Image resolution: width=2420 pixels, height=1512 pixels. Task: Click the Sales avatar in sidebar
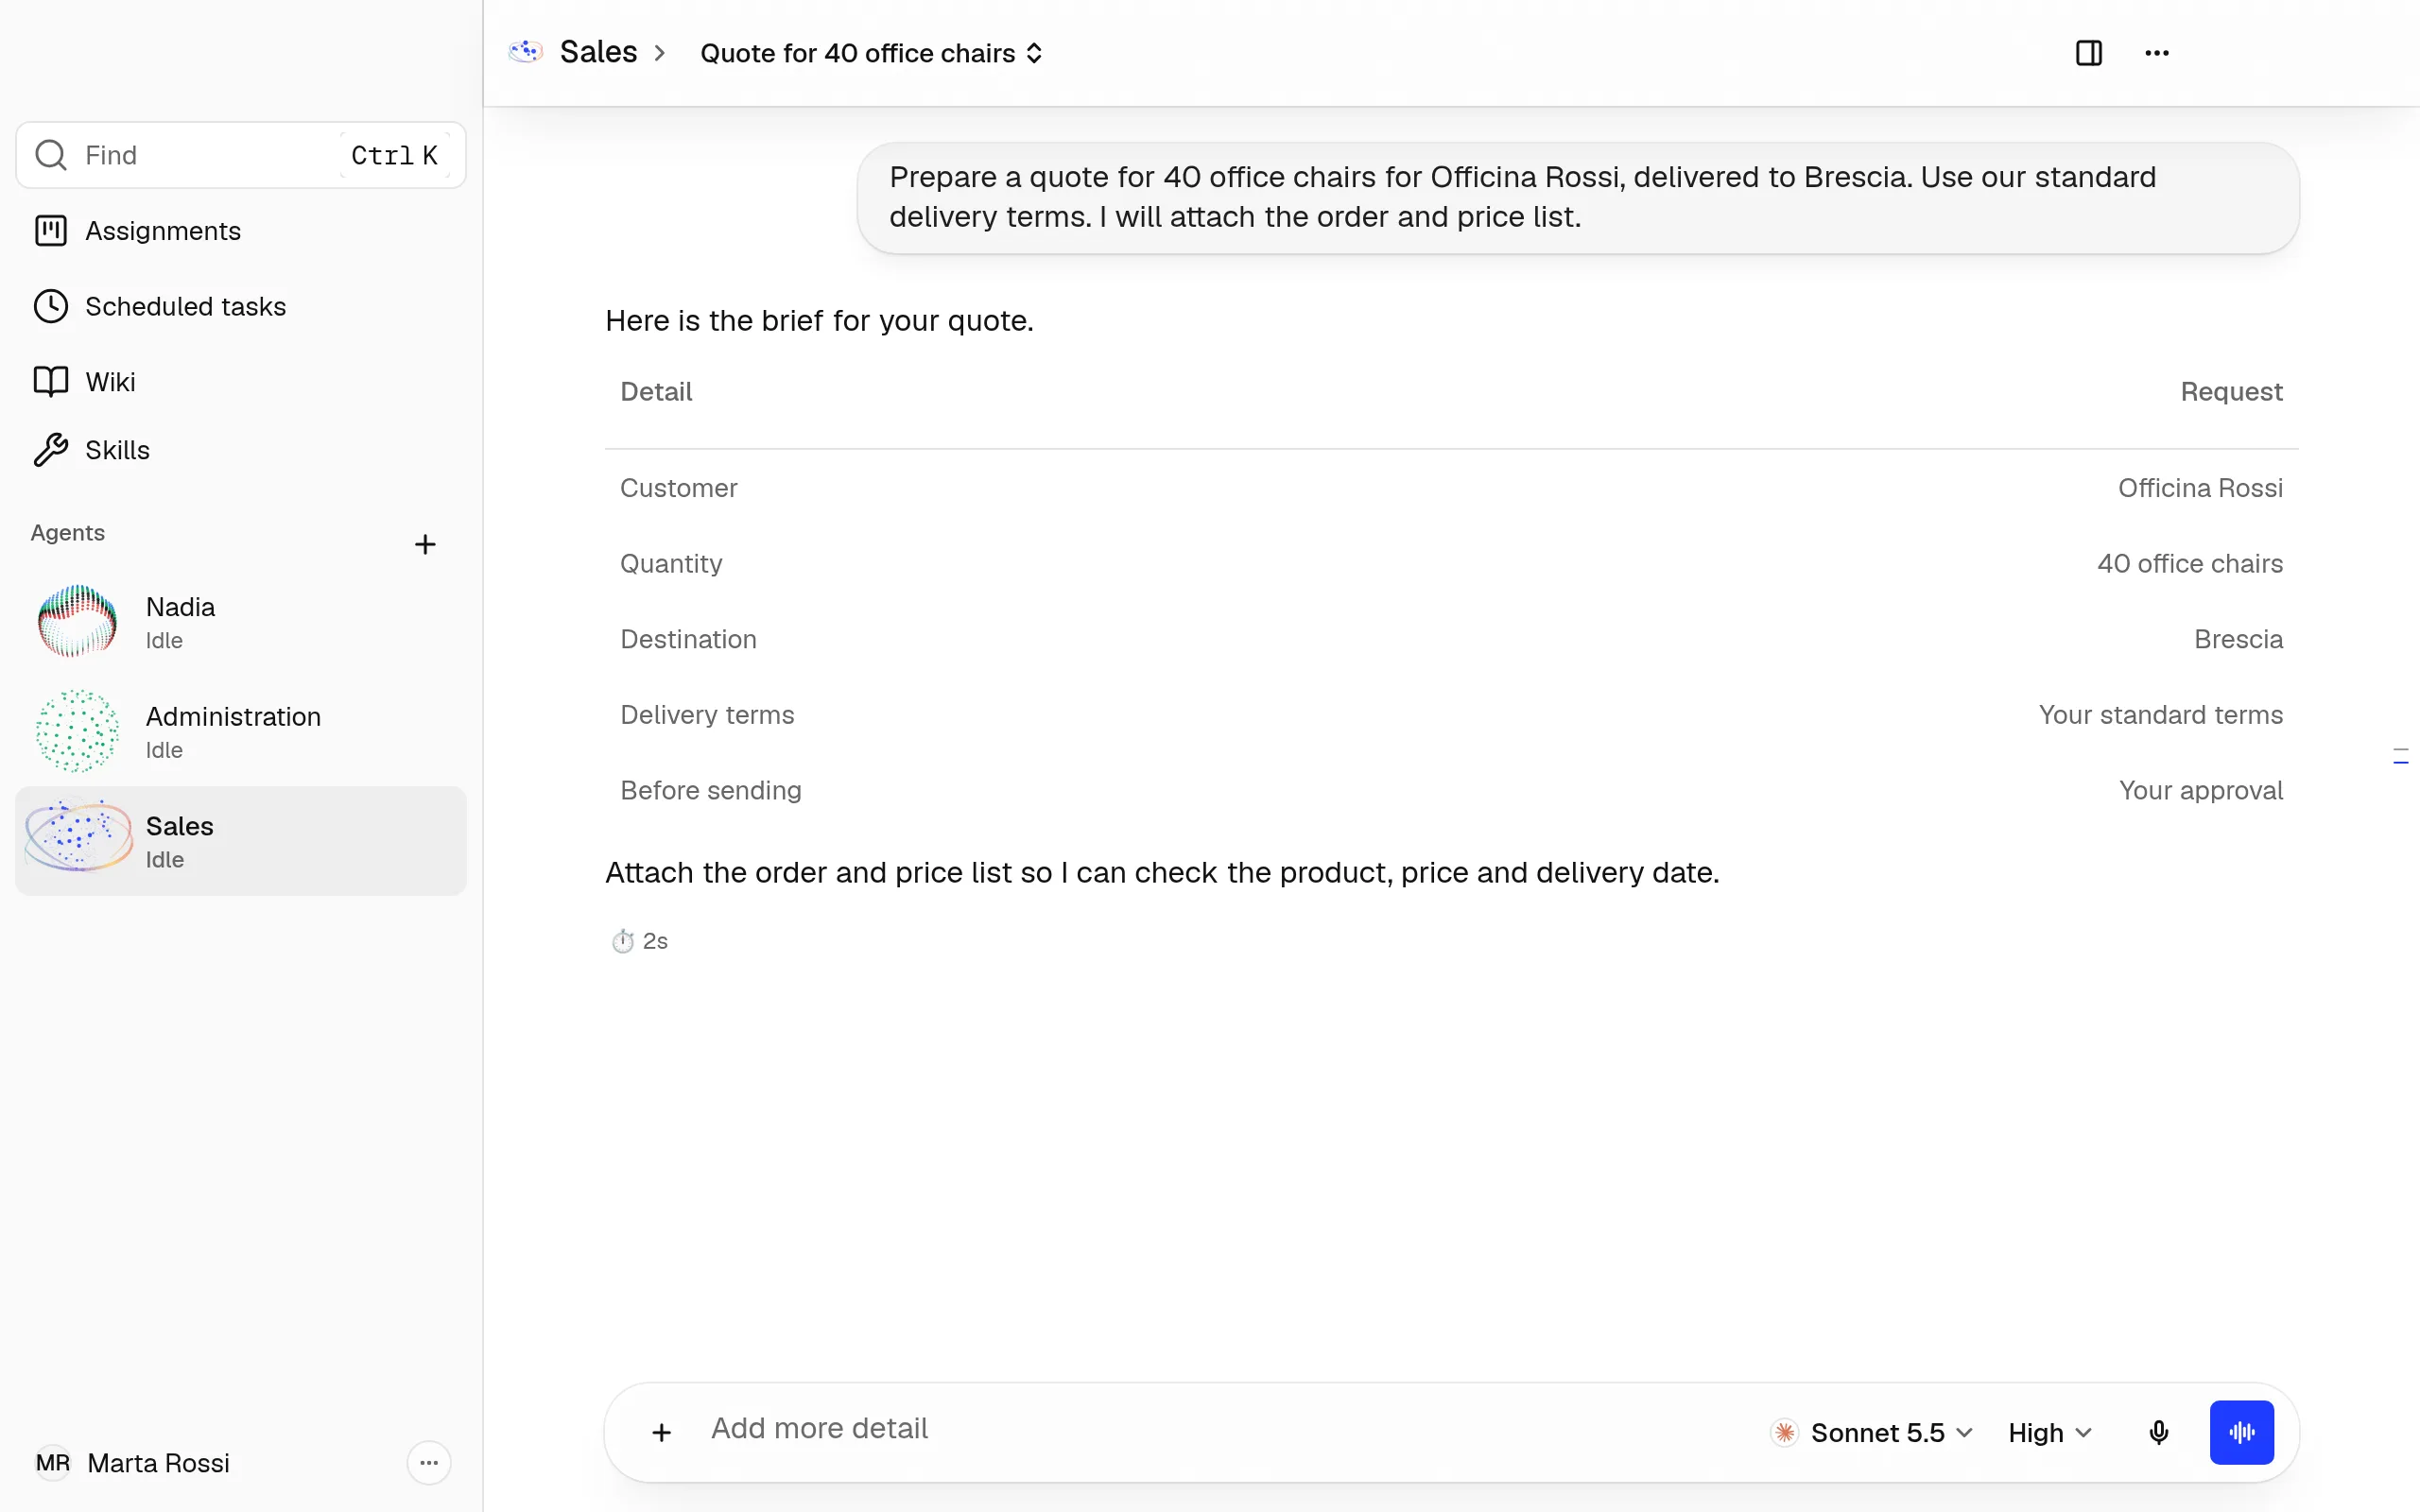78,838
